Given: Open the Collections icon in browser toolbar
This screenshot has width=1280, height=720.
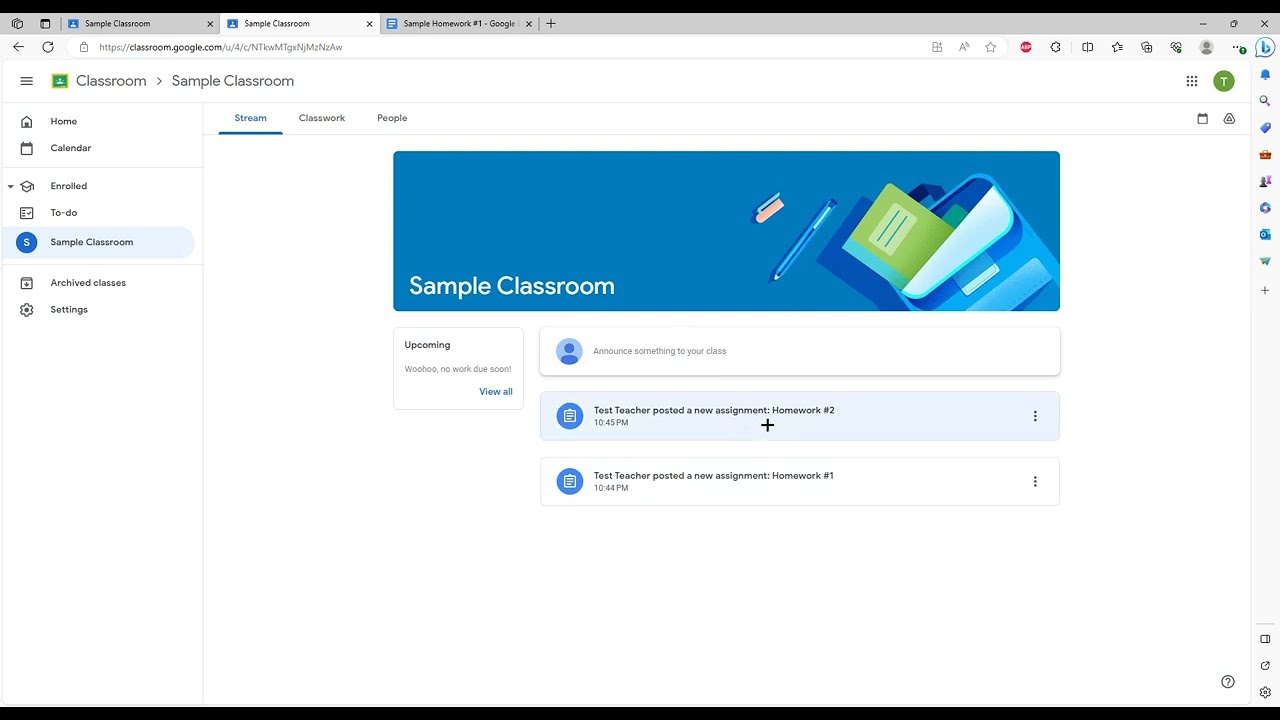Looking at the screenshot, I should [x=1147, y=47].
